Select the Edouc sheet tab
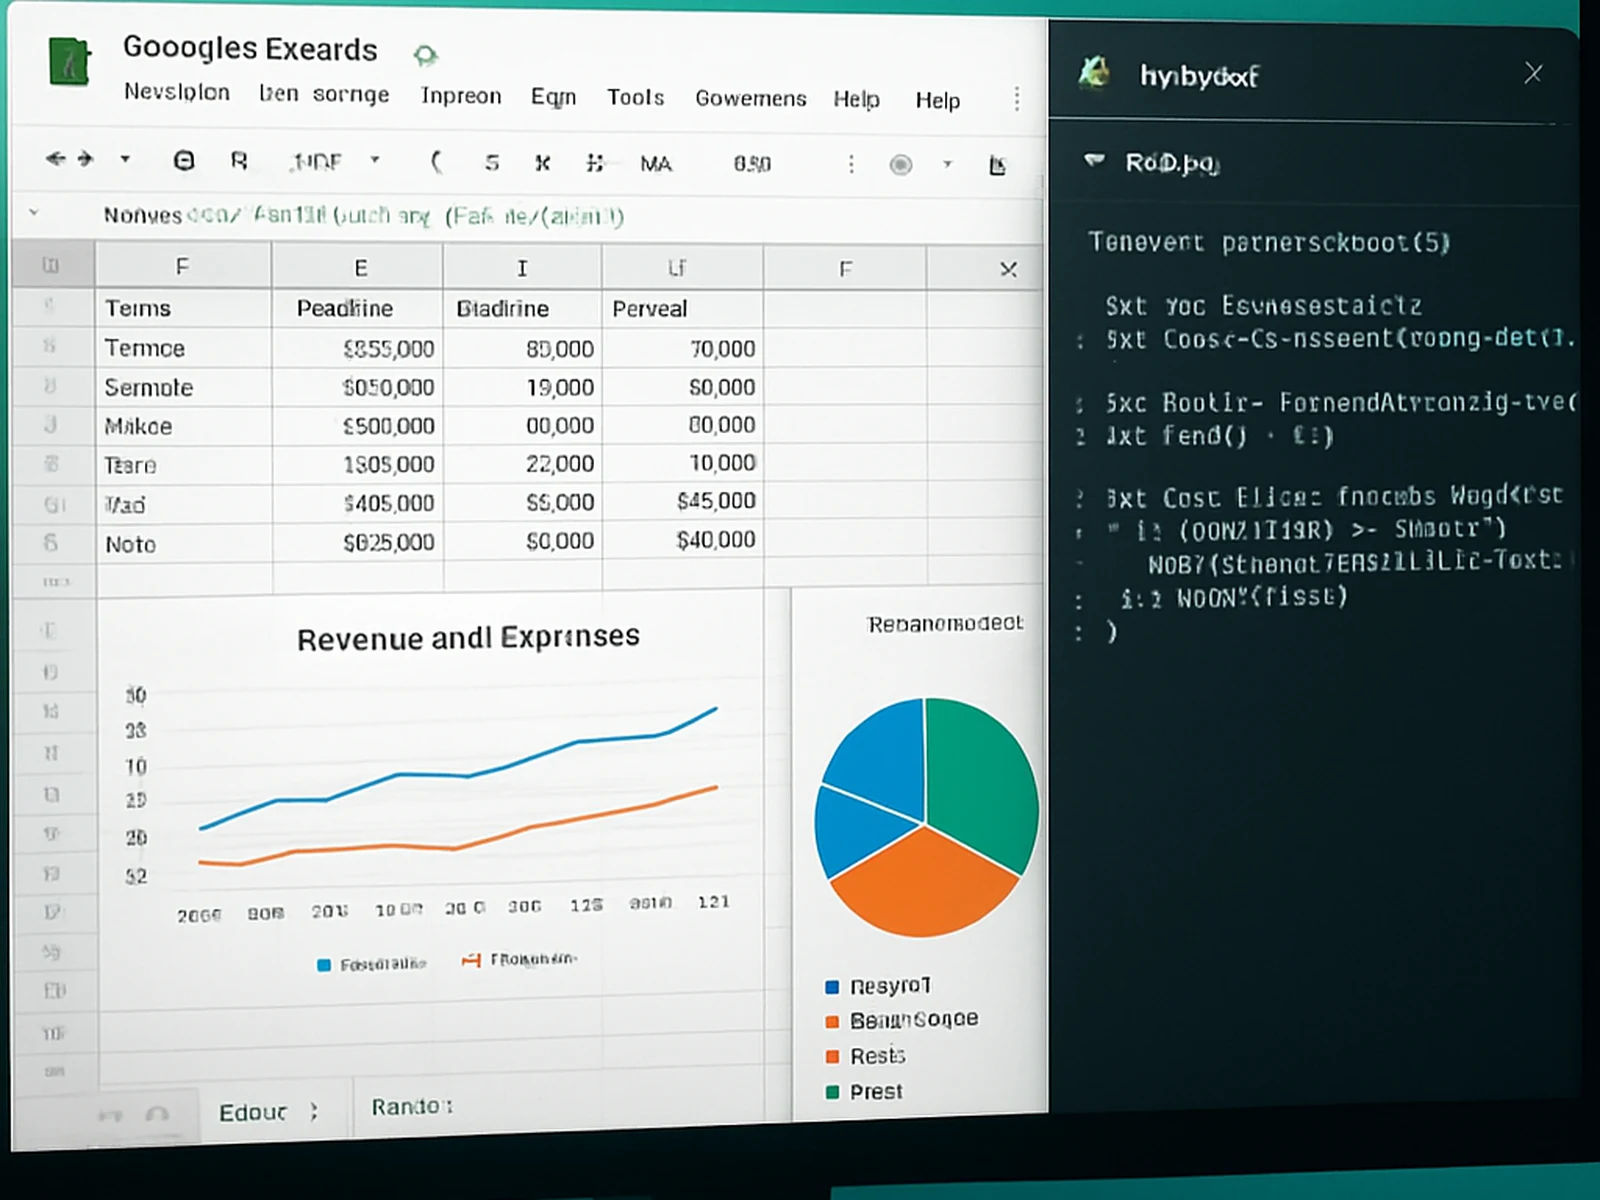Viewport: 1600px width, 1200px height. point(253,1111)
